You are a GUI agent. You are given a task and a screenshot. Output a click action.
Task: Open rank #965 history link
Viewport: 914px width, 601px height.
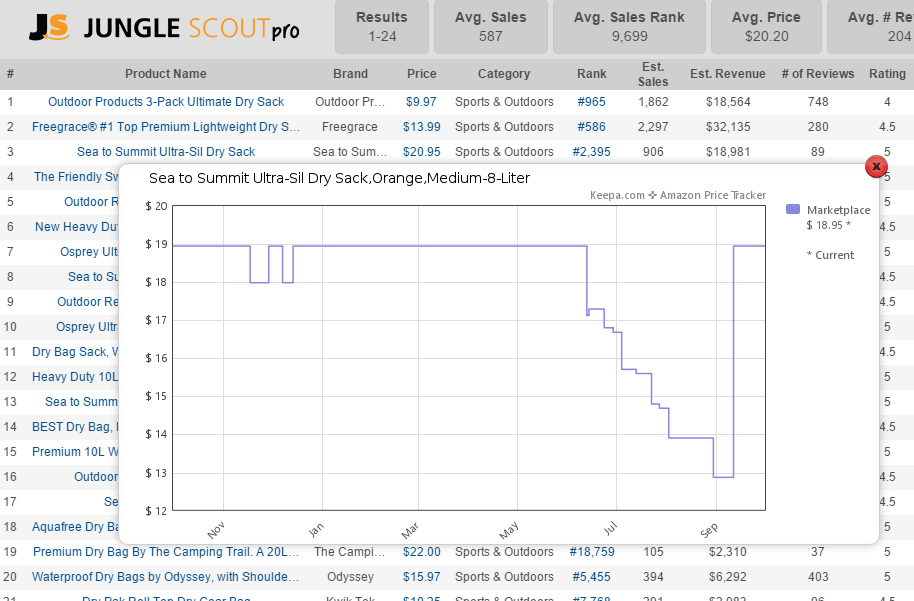coord(592,102)
